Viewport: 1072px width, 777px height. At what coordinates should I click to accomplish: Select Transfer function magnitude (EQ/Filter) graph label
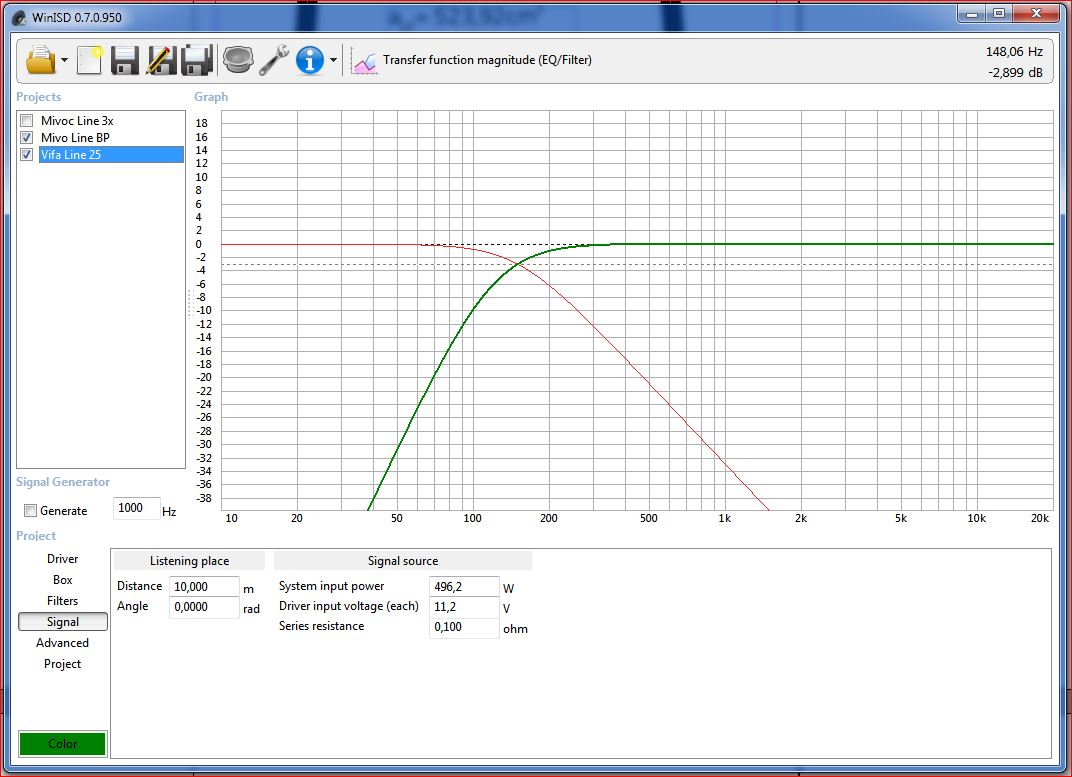tap(487, 59)
